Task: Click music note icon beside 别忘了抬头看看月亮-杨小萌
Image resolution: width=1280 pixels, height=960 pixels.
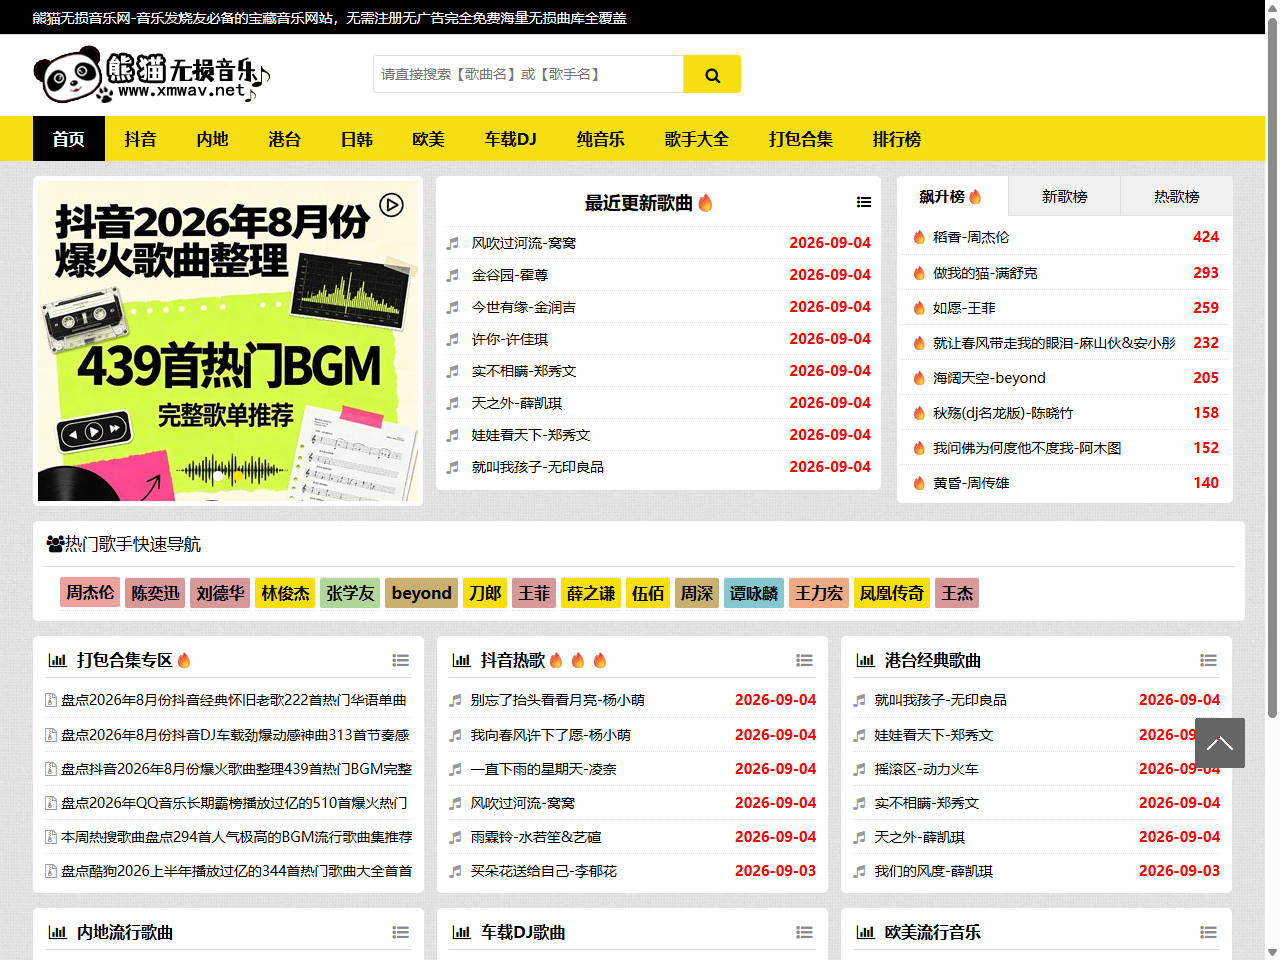Action: coord(455,700)
